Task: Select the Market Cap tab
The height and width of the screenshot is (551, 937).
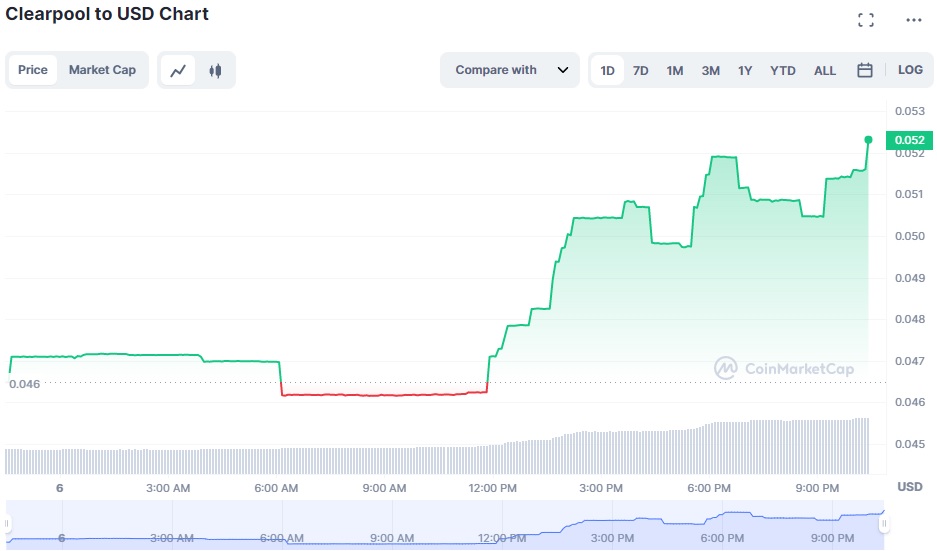Action: pos(102,70)
